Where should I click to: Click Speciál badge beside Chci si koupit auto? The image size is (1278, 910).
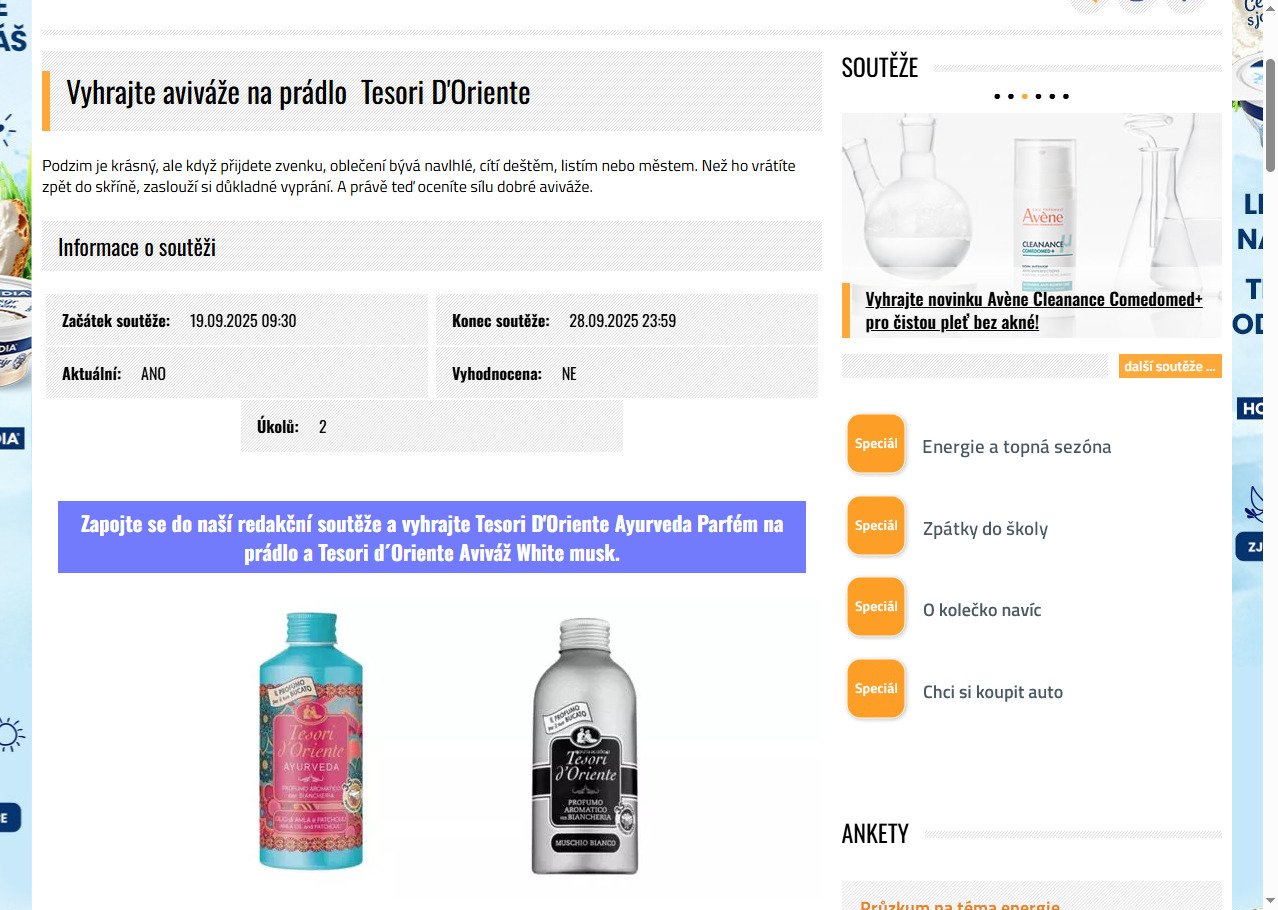click(876, 688)
